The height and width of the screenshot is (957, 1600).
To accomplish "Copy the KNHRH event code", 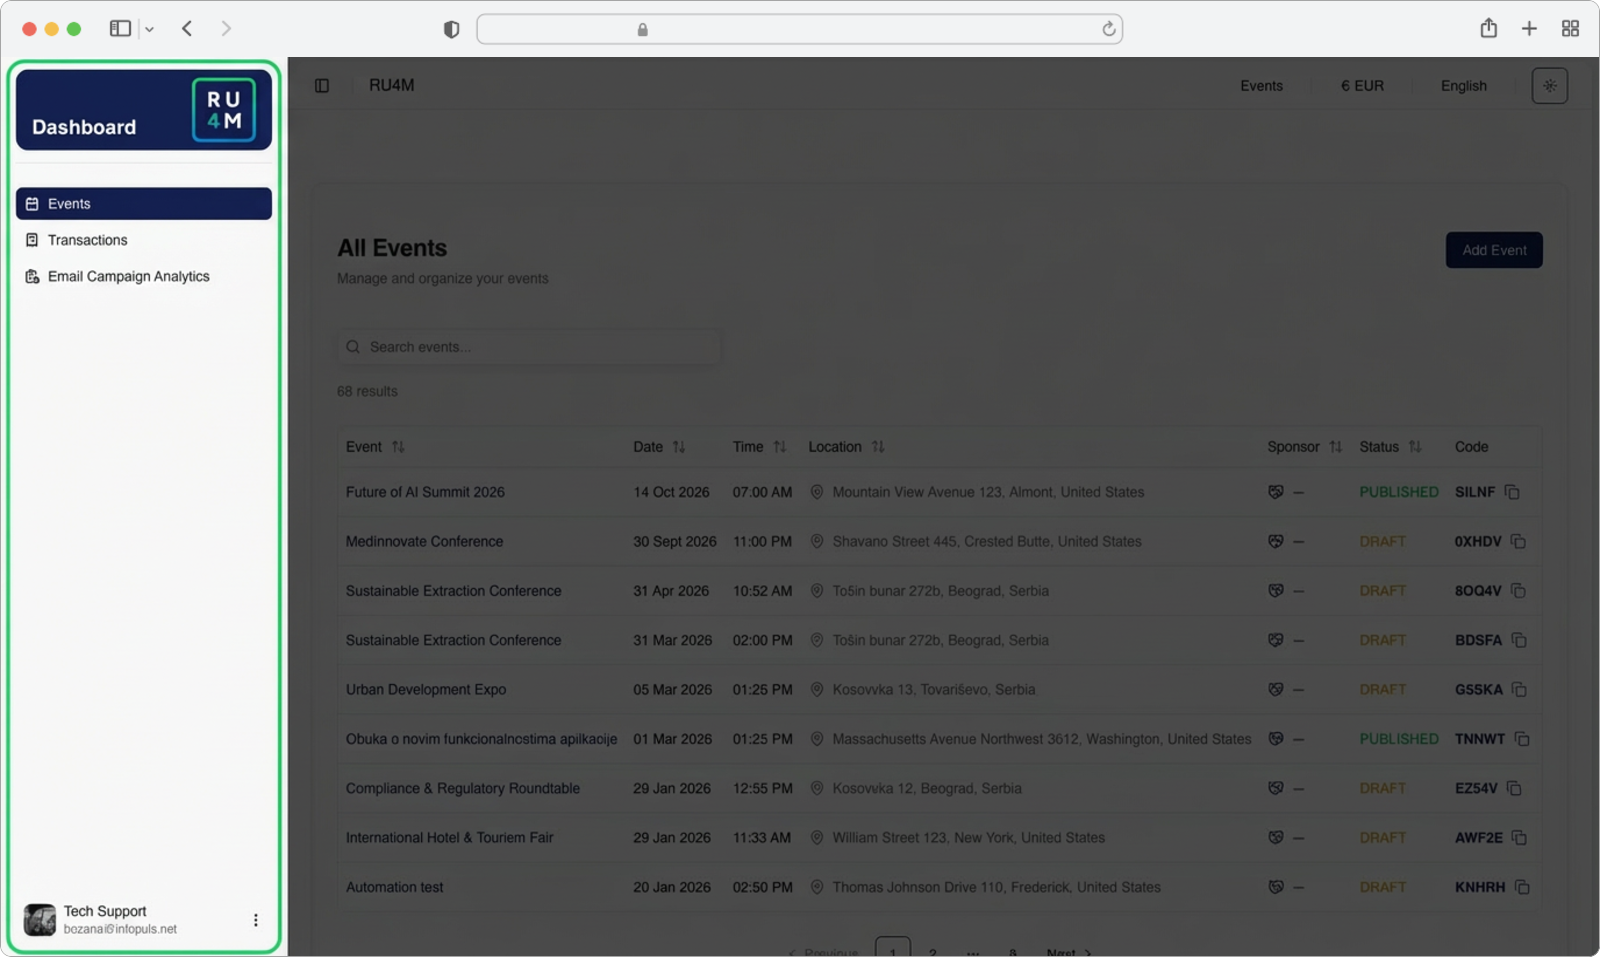I will (x=1521, y=887).
